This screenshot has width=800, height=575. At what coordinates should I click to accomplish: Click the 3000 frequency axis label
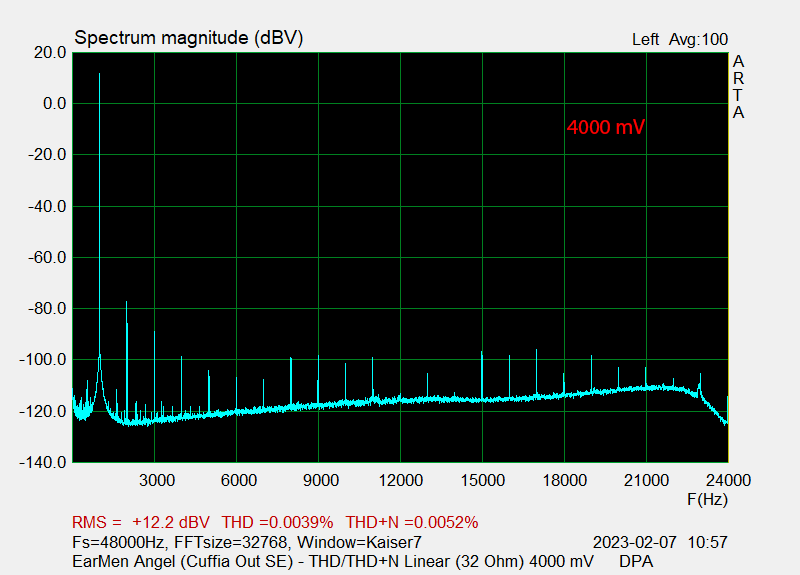pos(157,481)
